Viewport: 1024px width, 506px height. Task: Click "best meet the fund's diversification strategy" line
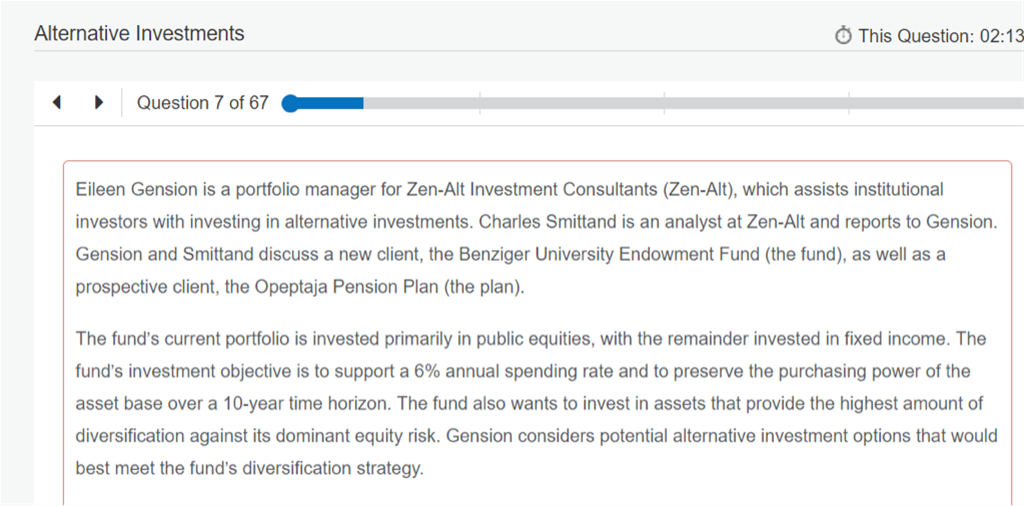click(249, 467)
